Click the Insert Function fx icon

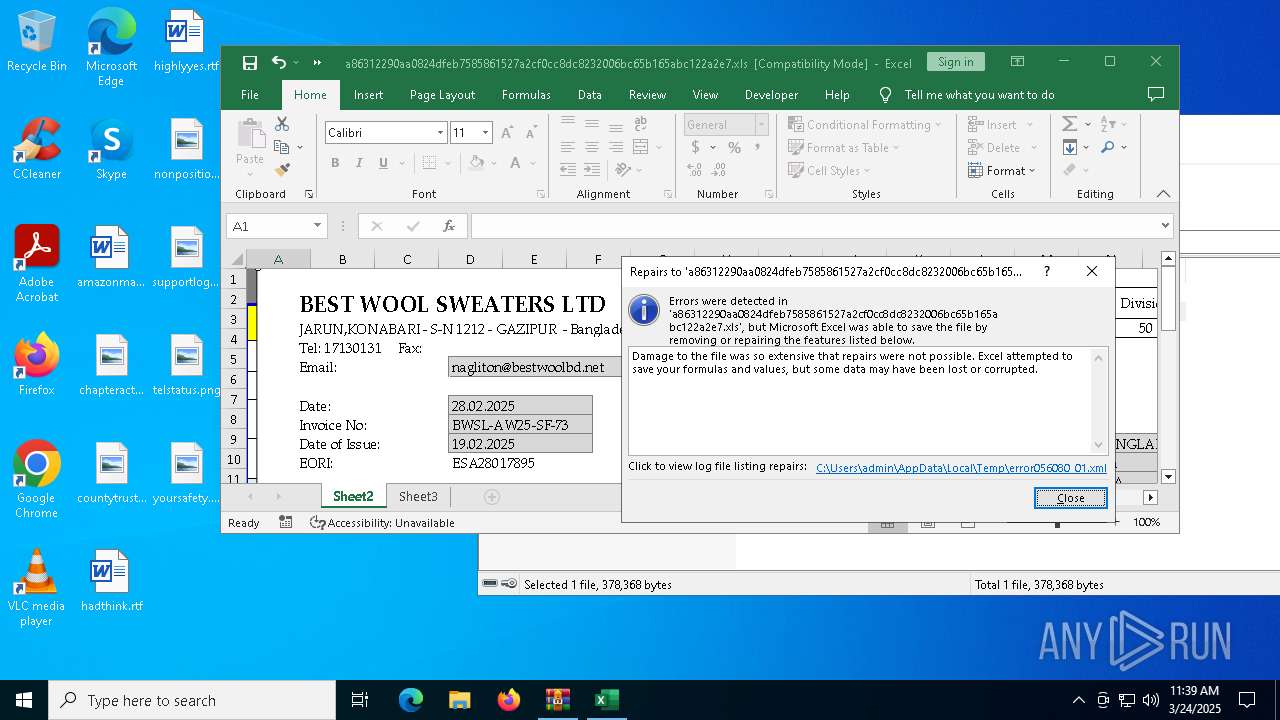click(449, 226)
